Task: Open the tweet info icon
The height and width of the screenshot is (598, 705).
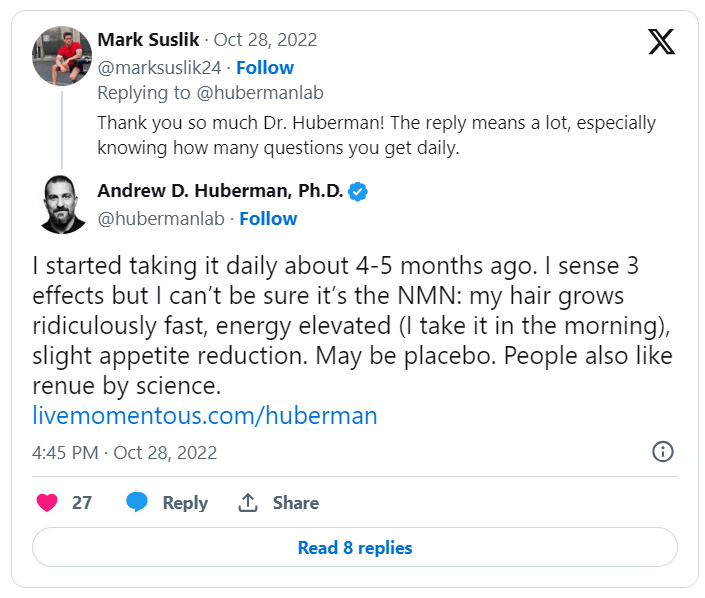Action: pos(662,452)
